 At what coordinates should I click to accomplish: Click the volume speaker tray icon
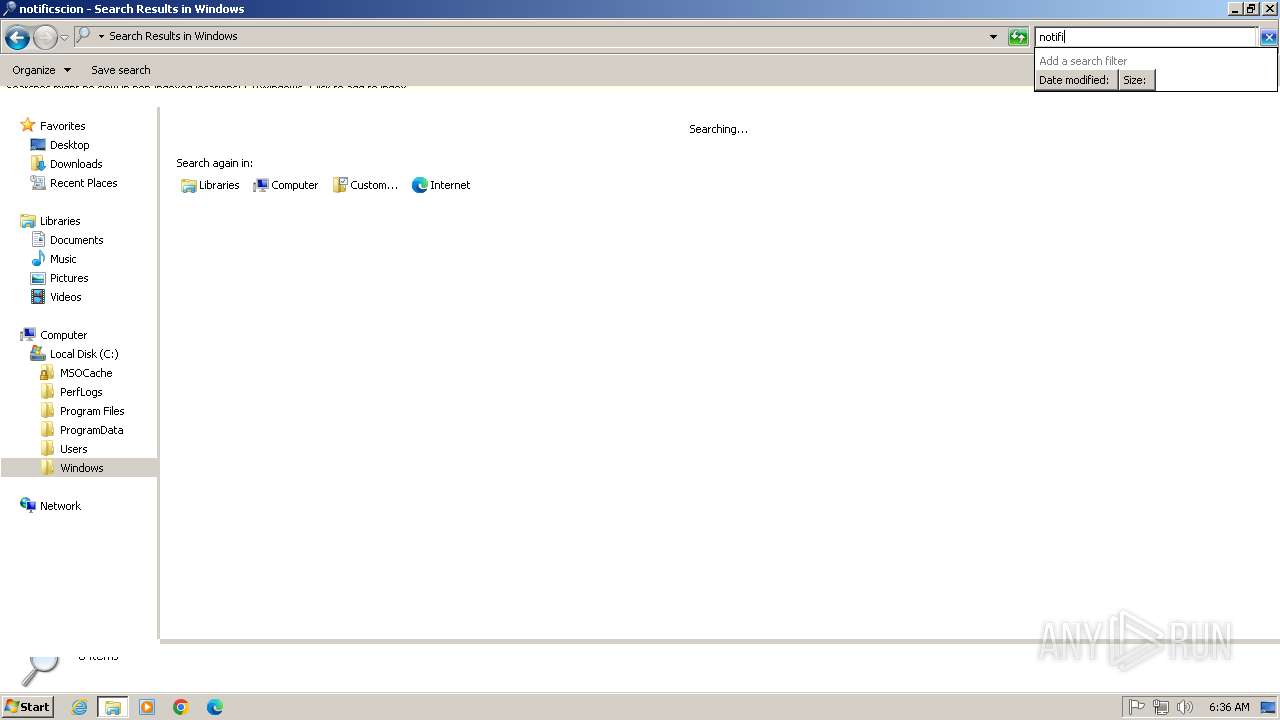[1185, 707]
